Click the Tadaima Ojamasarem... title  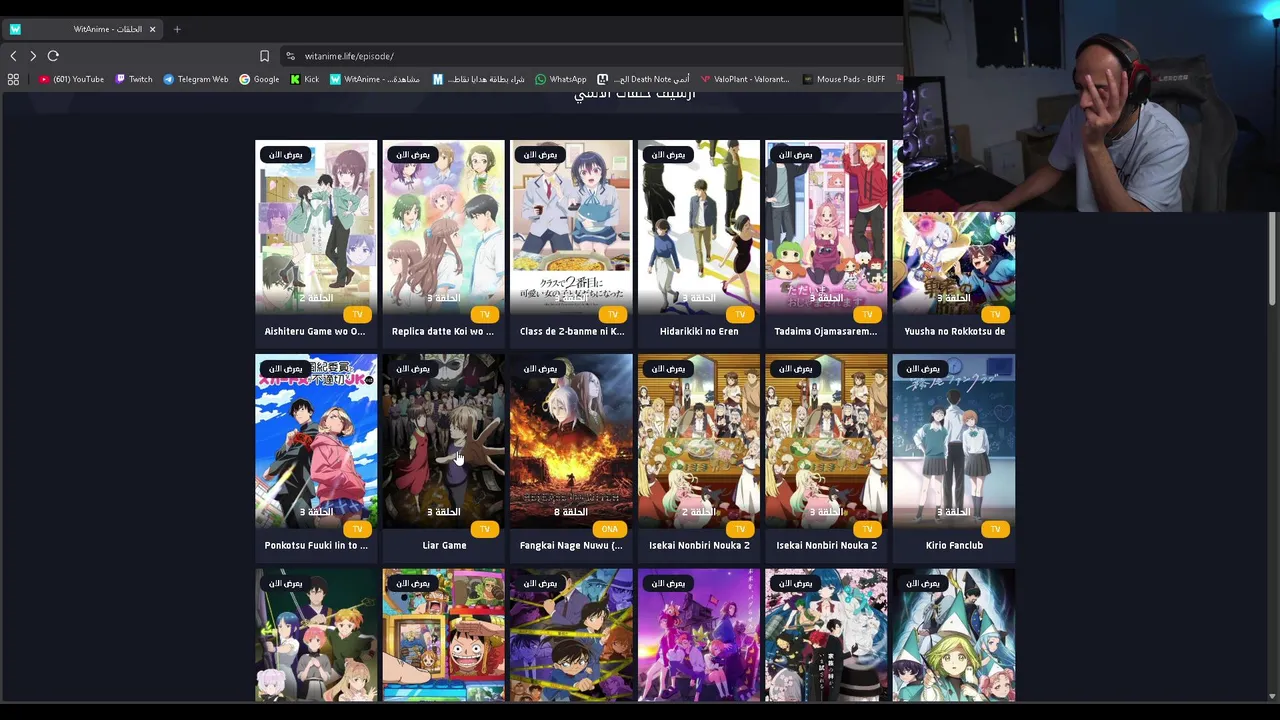tap(826, 331)
